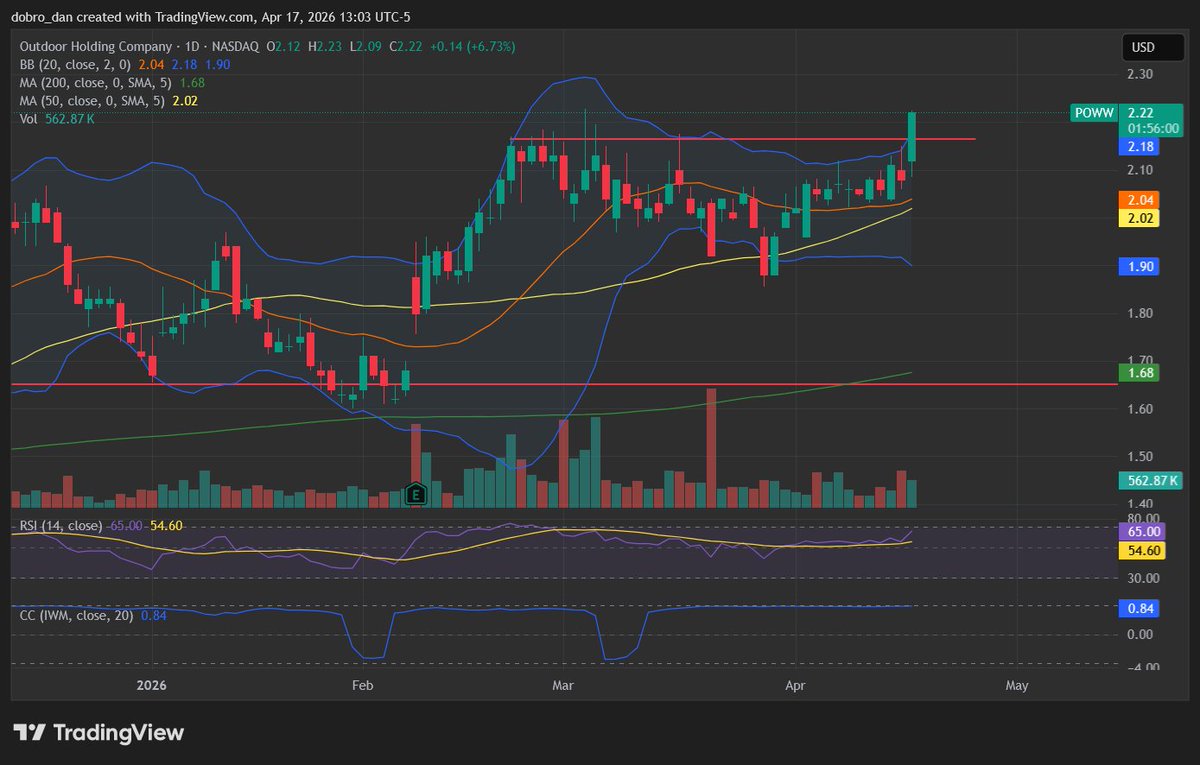
Task: Click the orange 2.04 price axis label
Action: click(x=1138, y=200)
